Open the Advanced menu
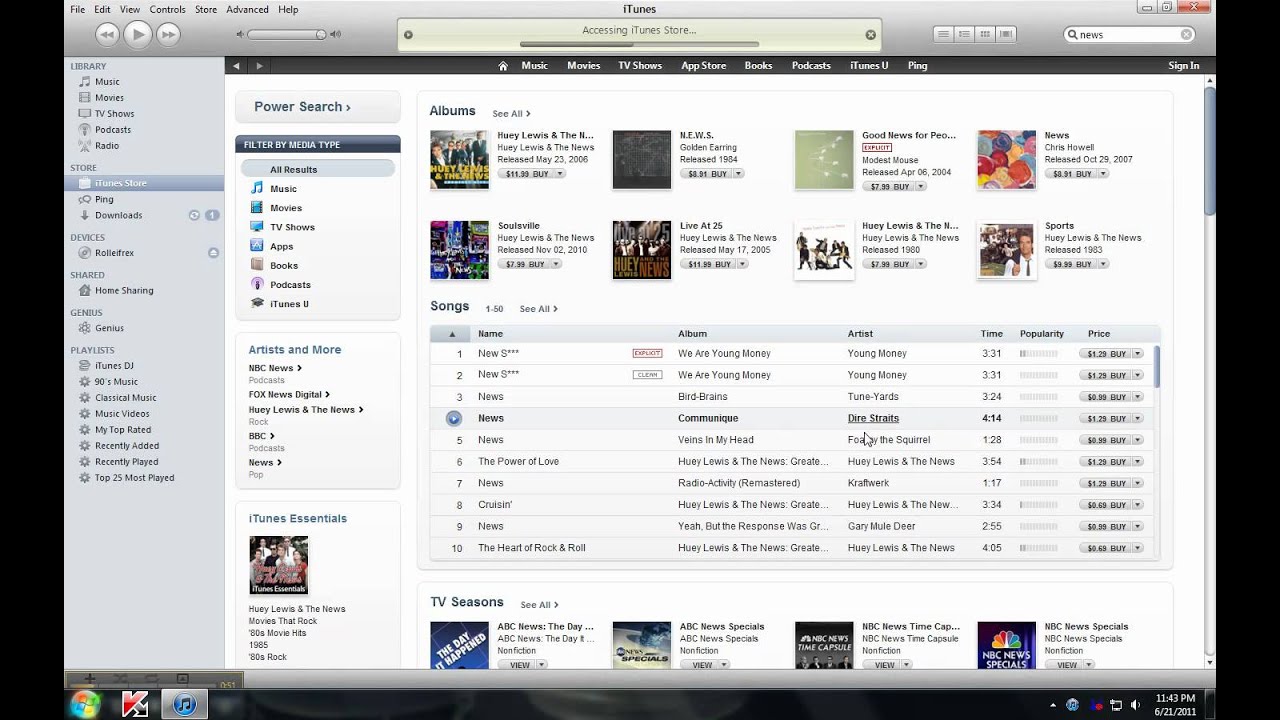The height and width of the screenshot is (720, 1280). coord(247,9)
